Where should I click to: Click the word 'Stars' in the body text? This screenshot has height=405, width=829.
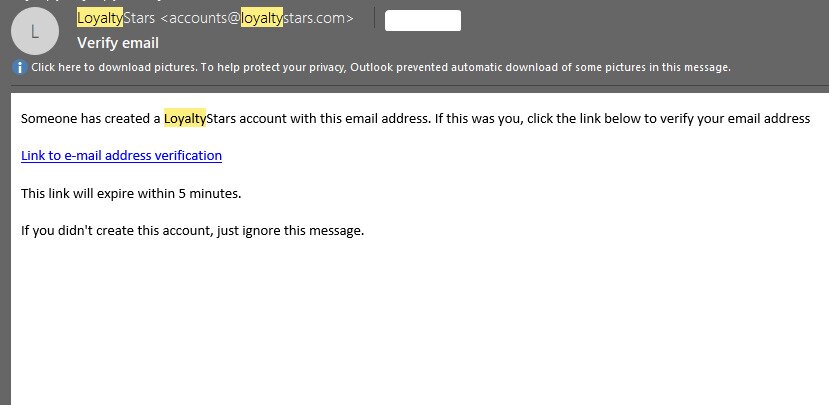pos(221,118)
